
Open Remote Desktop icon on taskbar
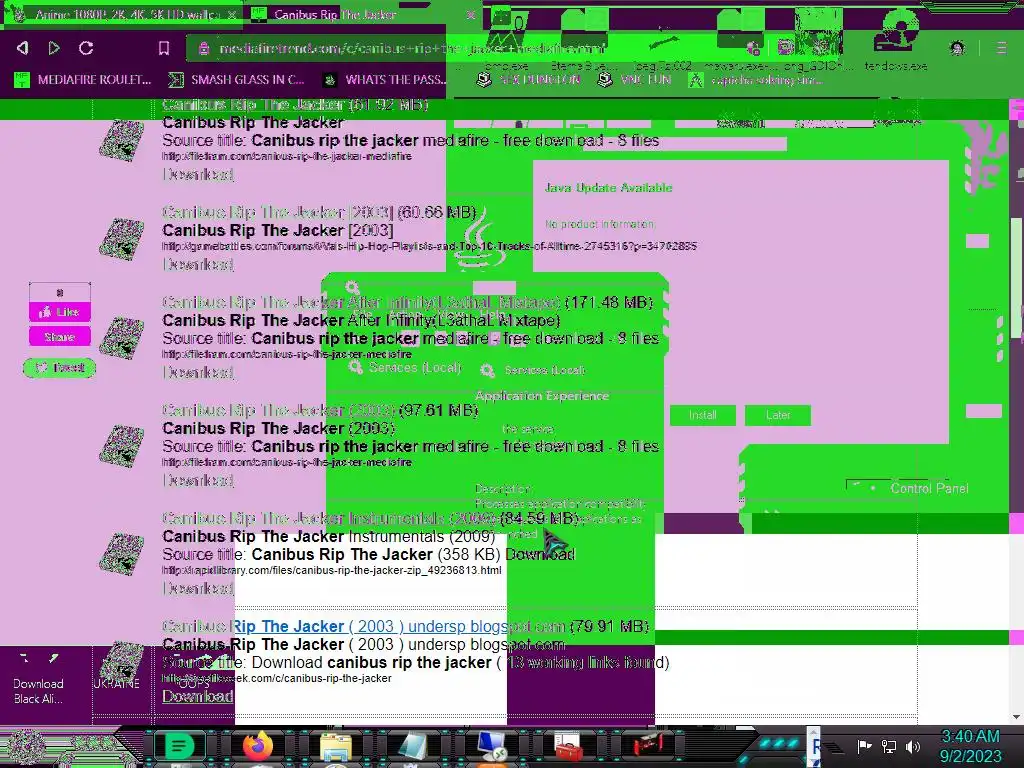click(x=491, y=746)
